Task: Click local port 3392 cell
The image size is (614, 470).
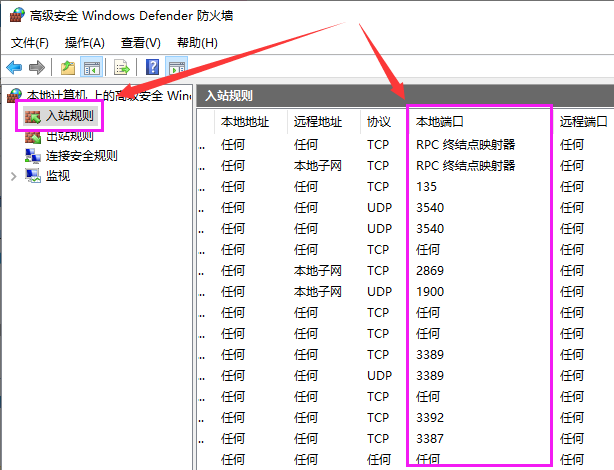Action: 430,418
